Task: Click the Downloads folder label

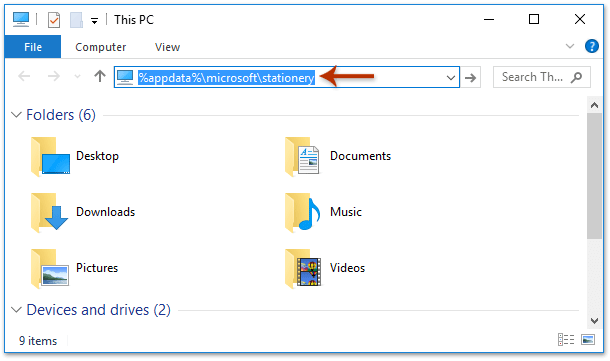Action: click(105, 212)
